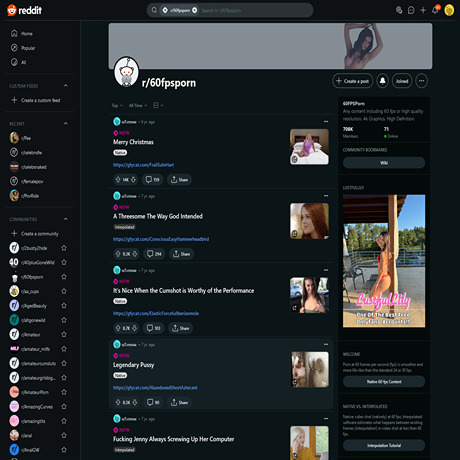Downvote the post with 9.3K score
Screen dimensions: 460x460
[x=135, y=254]
